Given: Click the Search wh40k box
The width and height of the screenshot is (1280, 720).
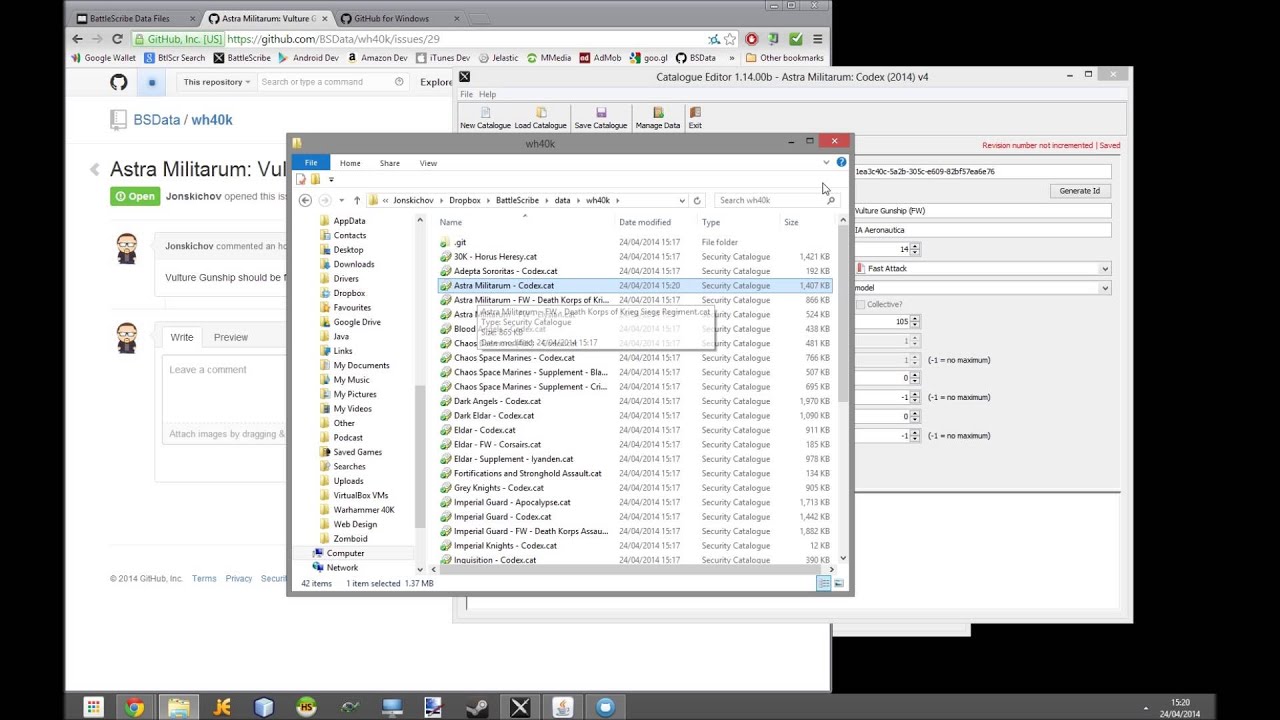Looking at the screenshot, I should 776,200.
